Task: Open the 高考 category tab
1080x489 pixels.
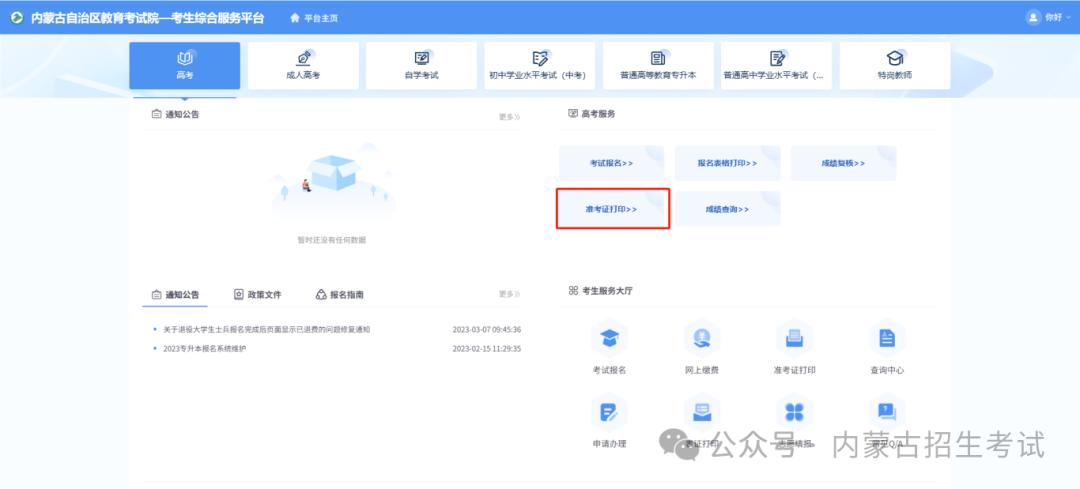Action: pos(185,65)
